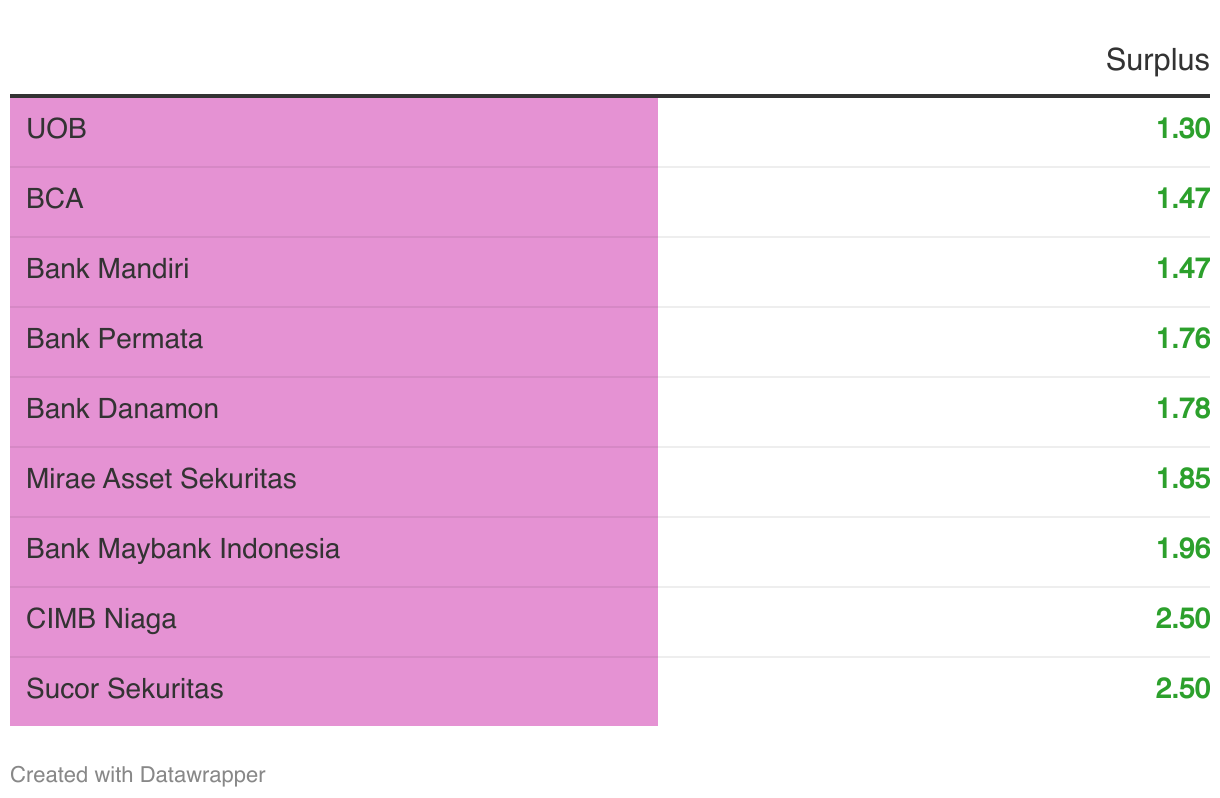Click Bank Permata surplus value 1.76

(1183, 339)
